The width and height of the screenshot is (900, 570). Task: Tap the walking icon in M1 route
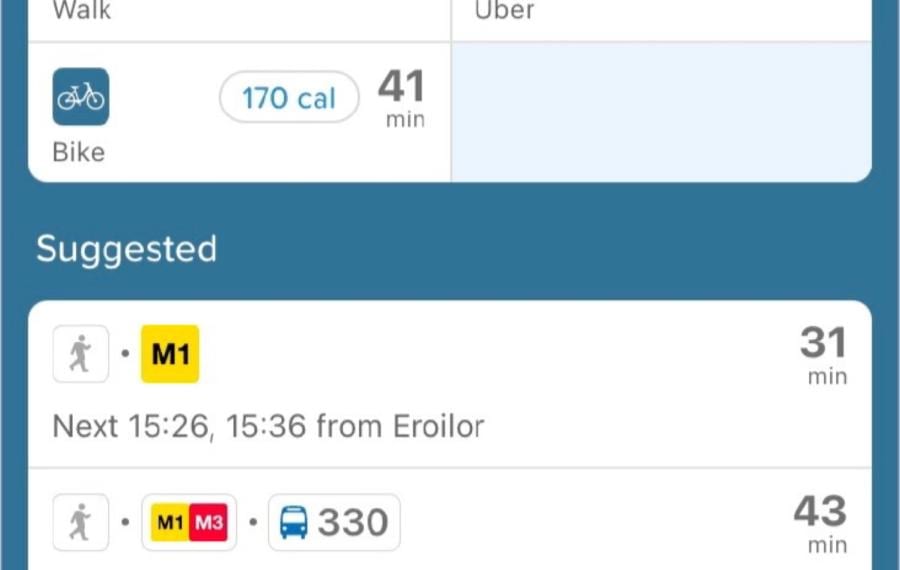coord(81,354)
